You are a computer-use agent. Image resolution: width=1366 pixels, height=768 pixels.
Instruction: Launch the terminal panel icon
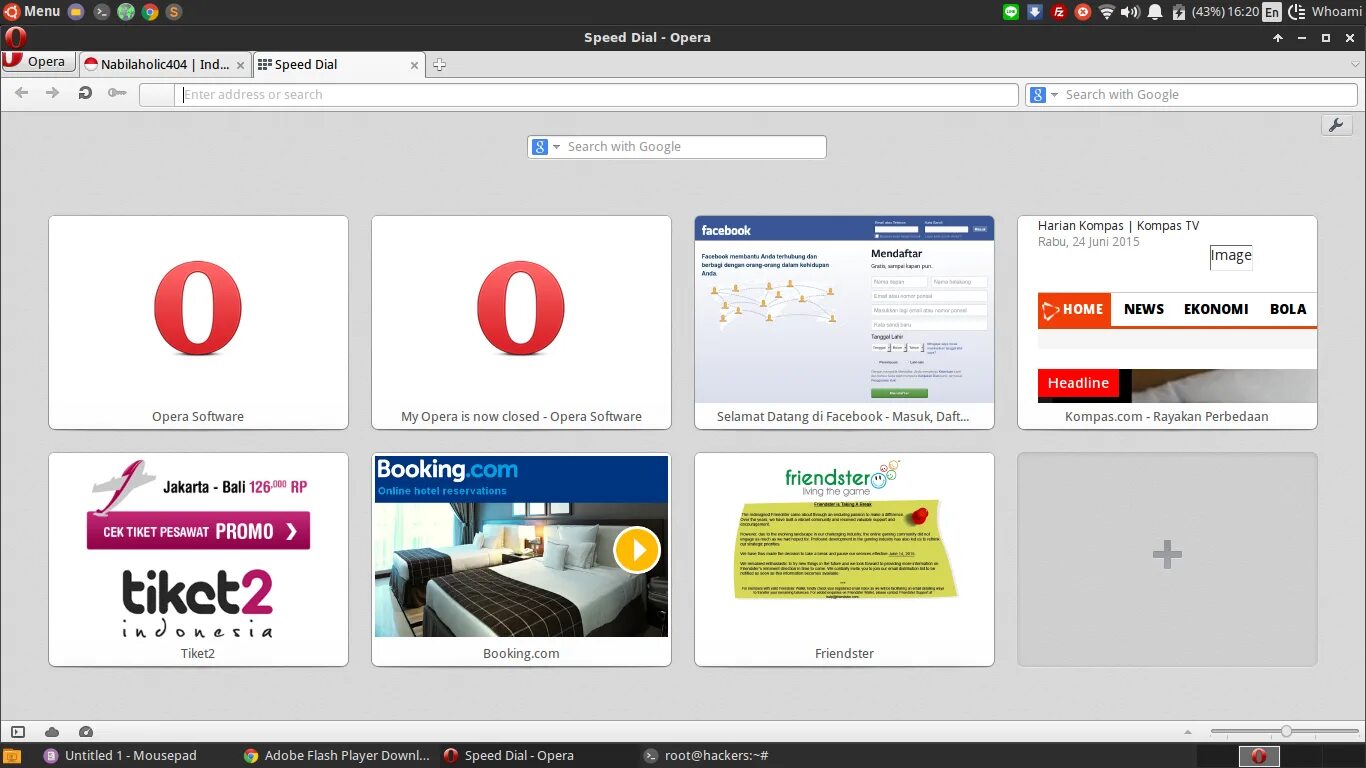[x=101, y=12]
